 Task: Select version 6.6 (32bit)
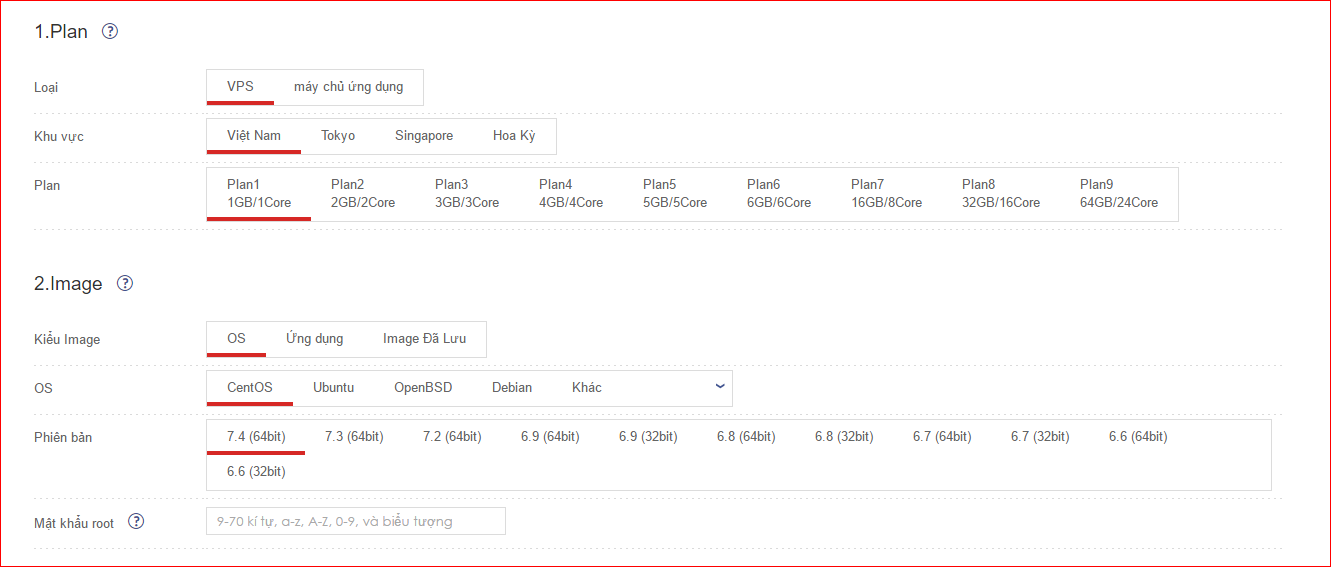[x=256, y=472]
